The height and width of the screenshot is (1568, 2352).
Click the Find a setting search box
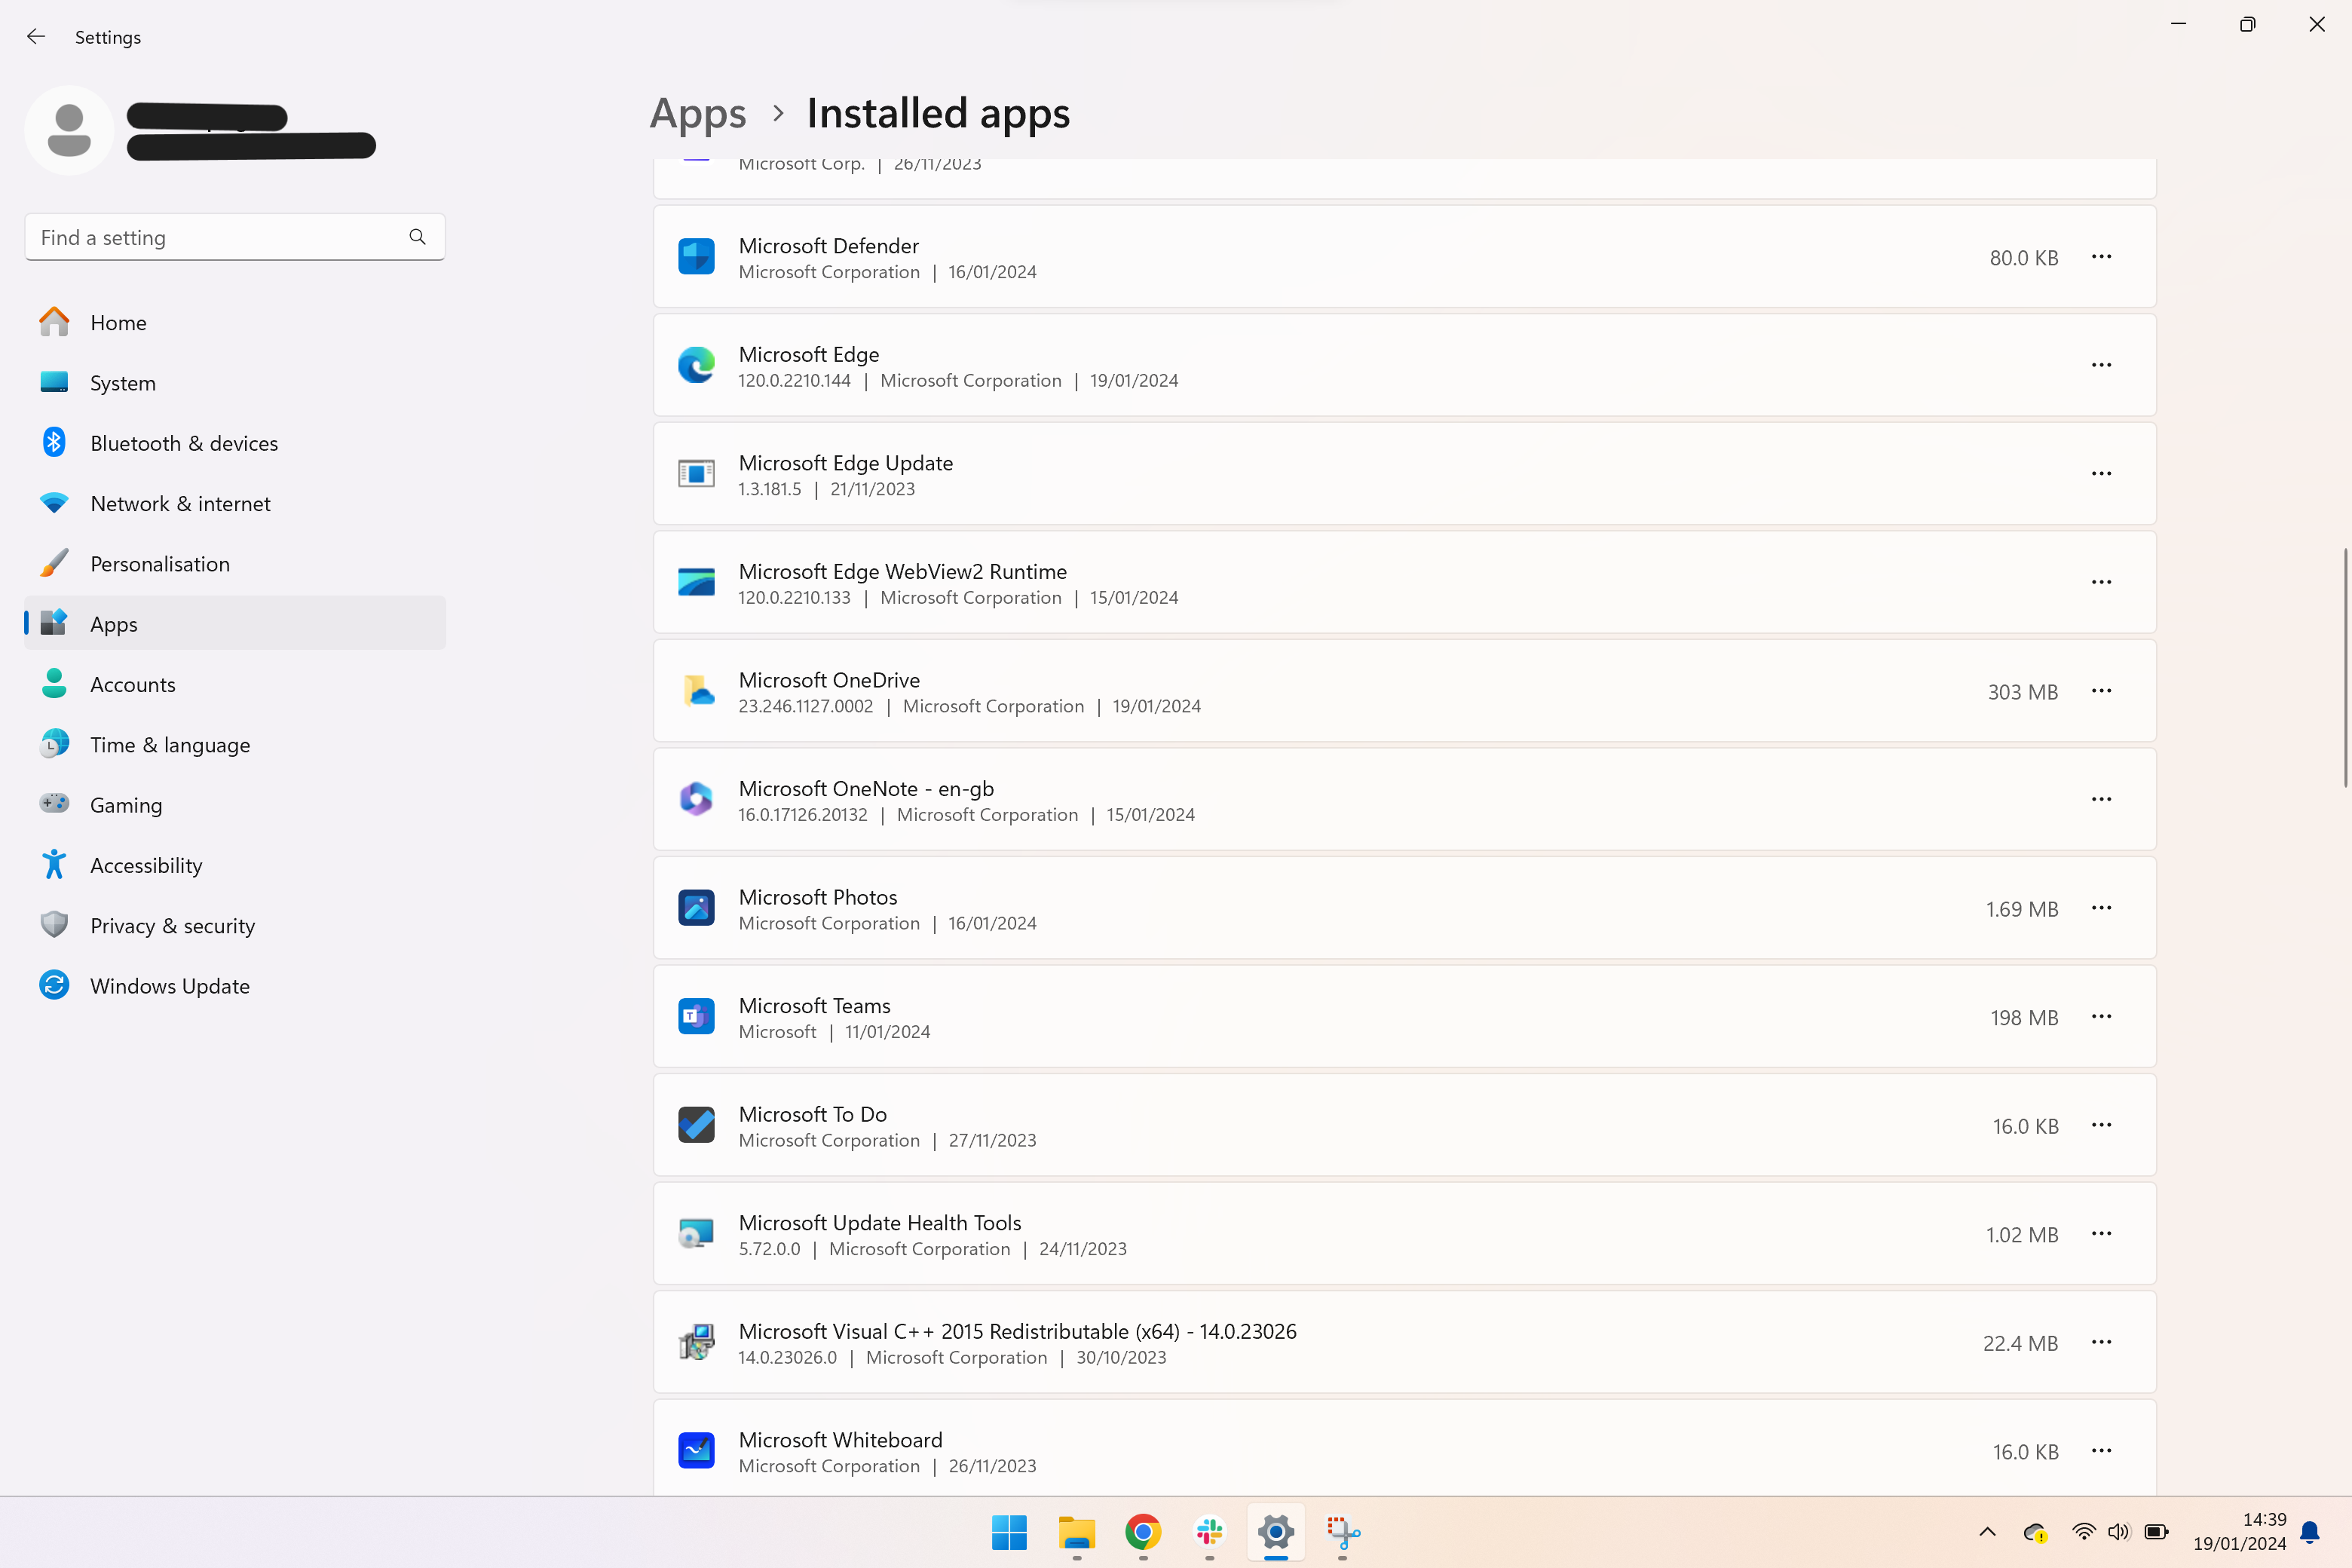point(235,237)
